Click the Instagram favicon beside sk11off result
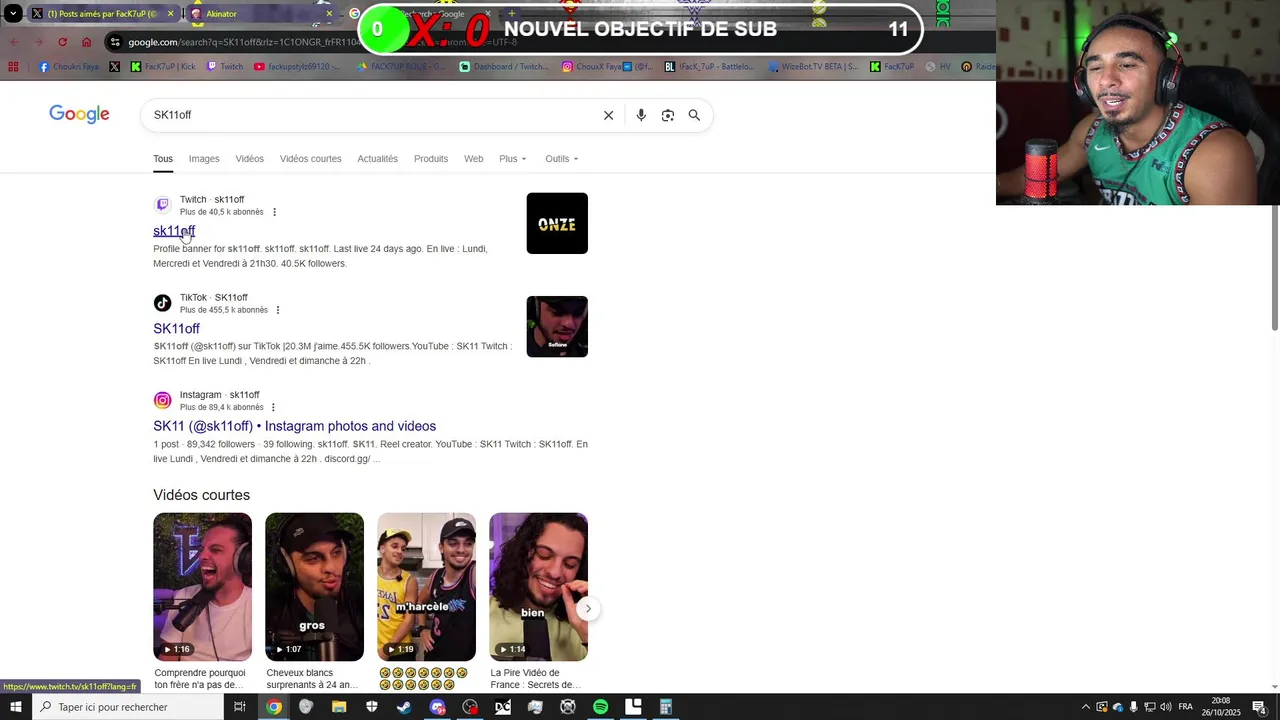This screenshot has height=720, width=1280. pyautogui.click(x=162, y=400)
